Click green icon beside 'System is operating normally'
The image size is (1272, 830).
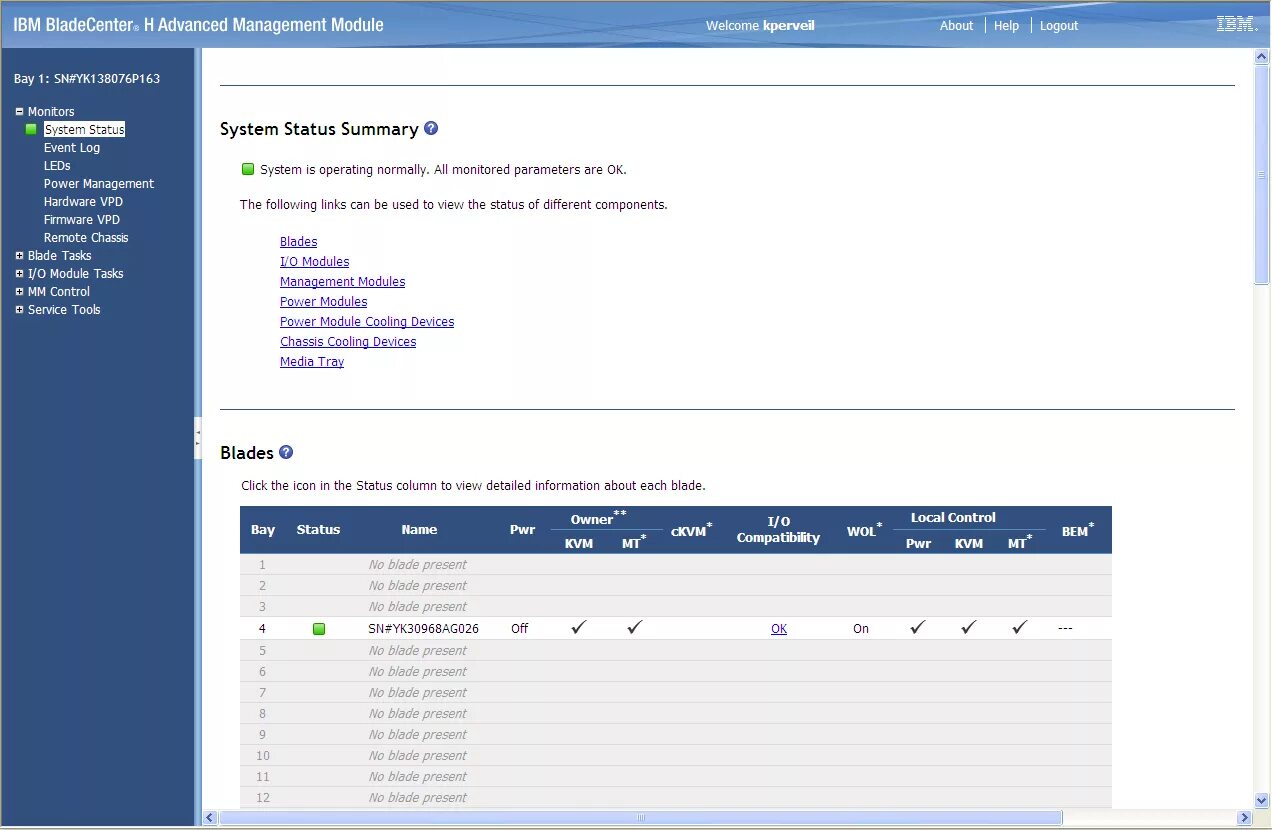(248, 169)
